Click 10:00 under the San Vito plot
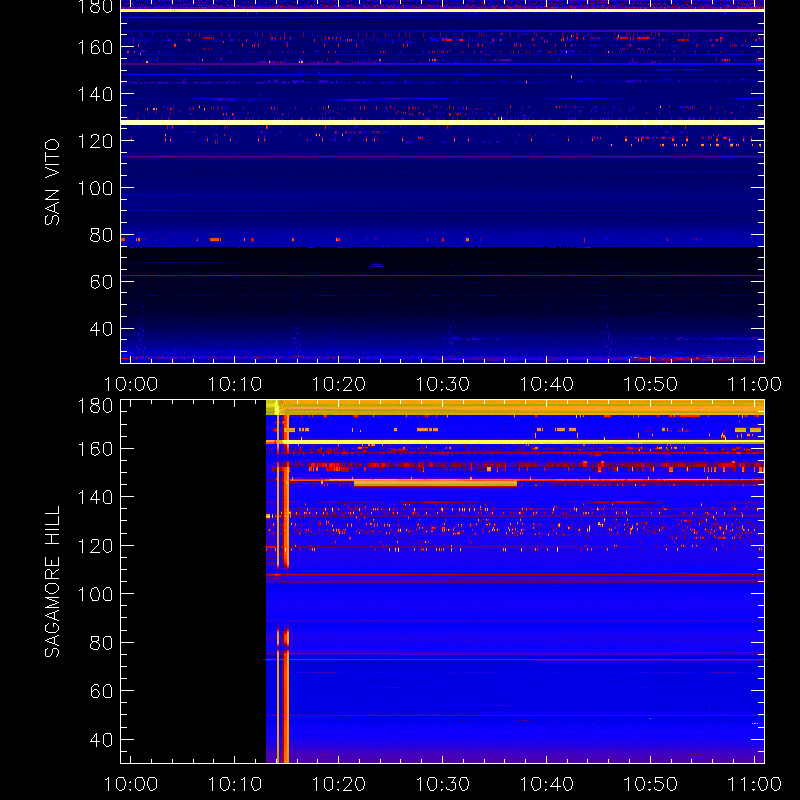800x800 pixels. 131,384
